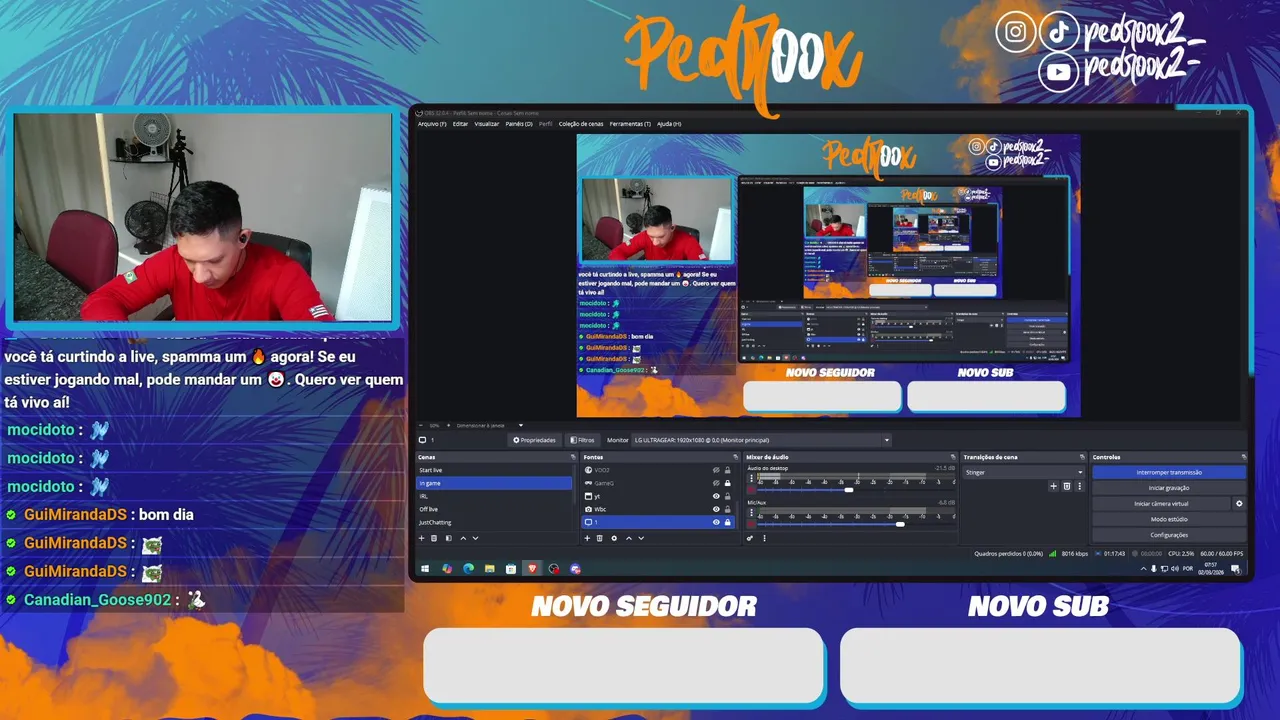Screen dimensions: 1280x720
Task: Open the 50% preview zoom dropdown
Action: click(x=435, y=426)
